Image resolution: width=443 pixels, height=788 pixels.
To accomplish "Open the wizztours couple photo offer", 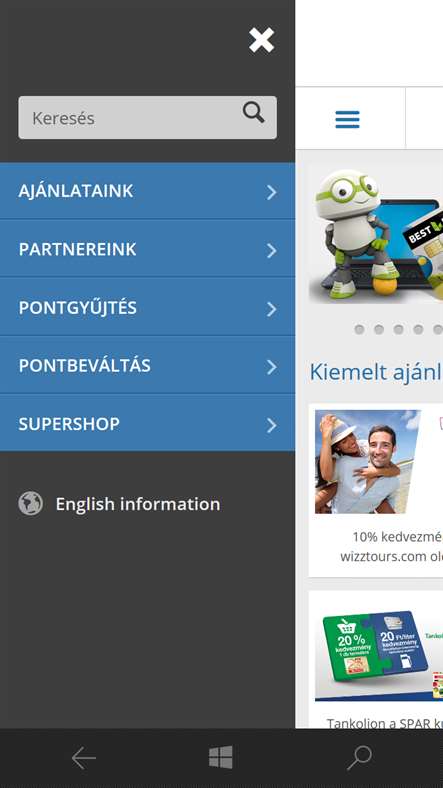I will click(x=368, y=462).
